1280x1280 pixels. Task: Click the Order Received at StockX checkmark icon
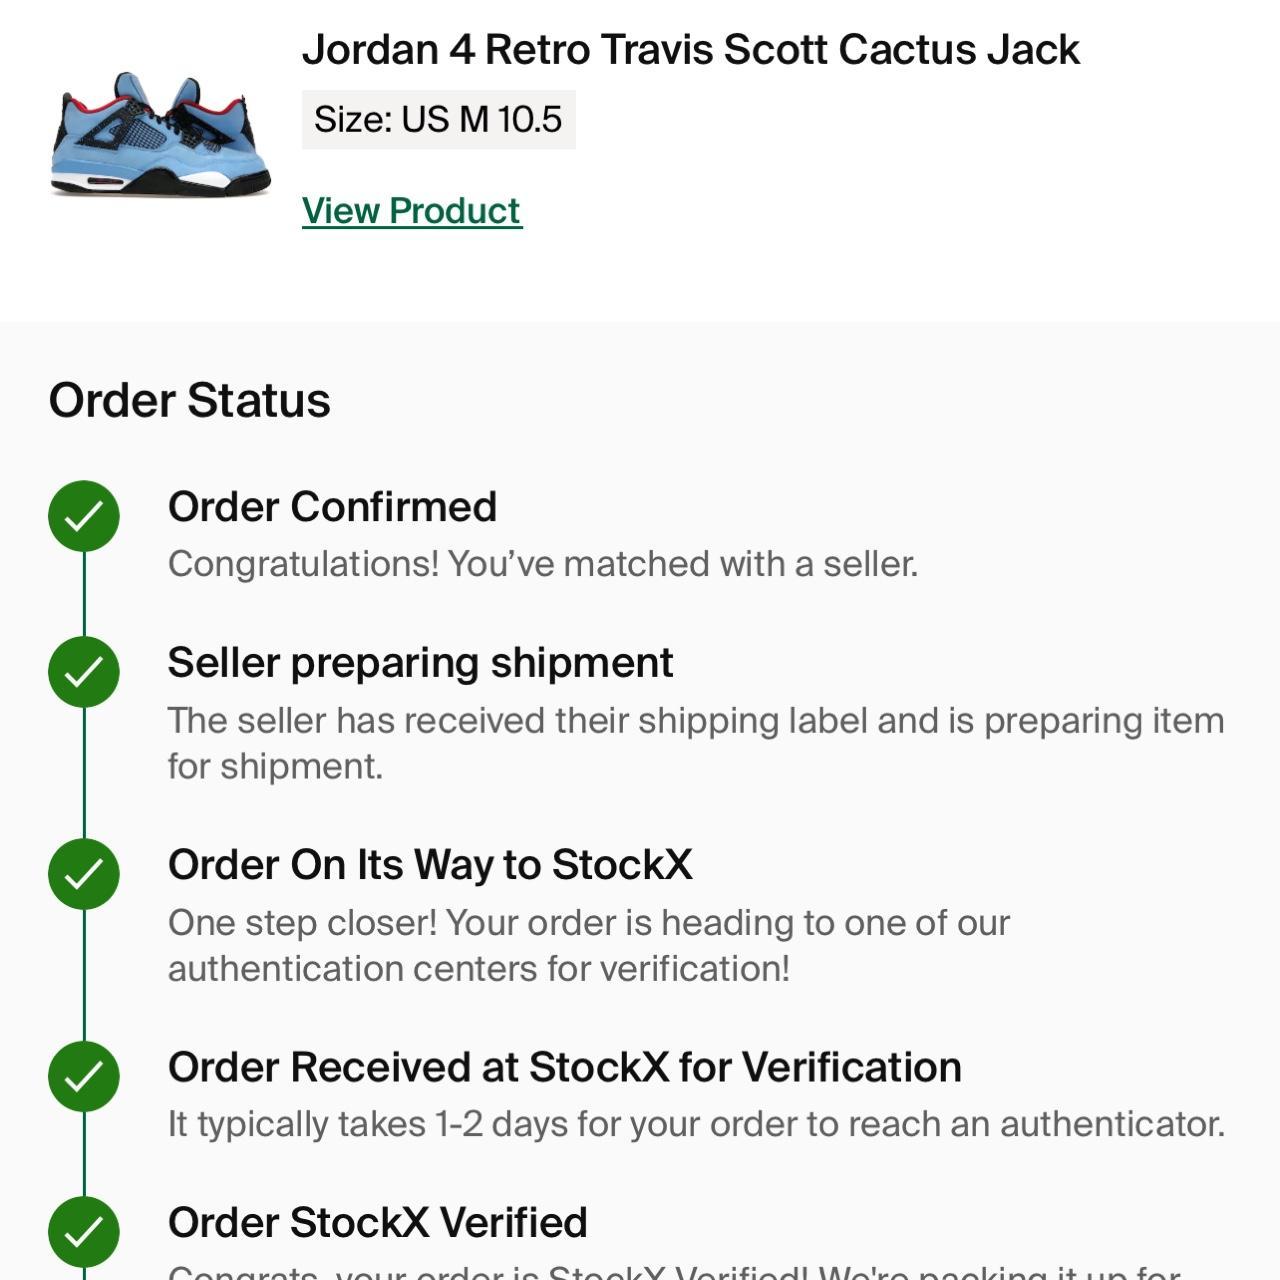(x=84, y=1076)
